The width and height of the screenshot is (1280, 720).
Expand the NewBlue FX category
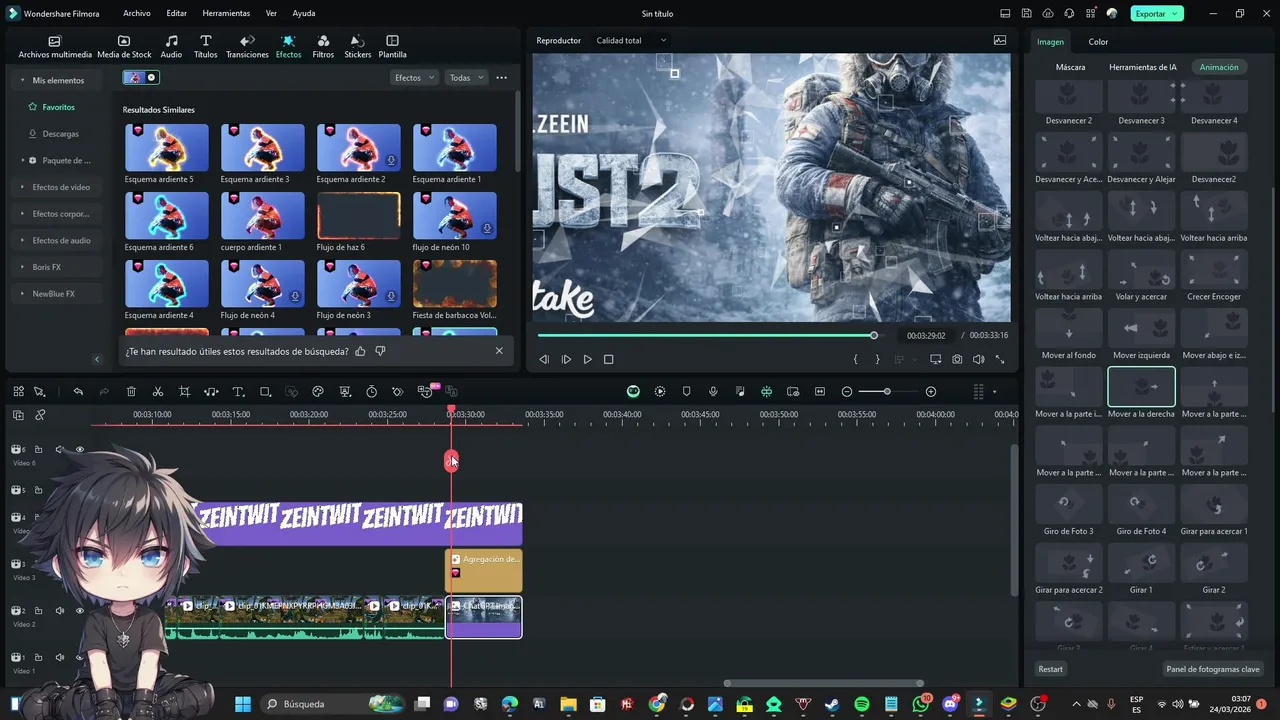pos(23,294)
